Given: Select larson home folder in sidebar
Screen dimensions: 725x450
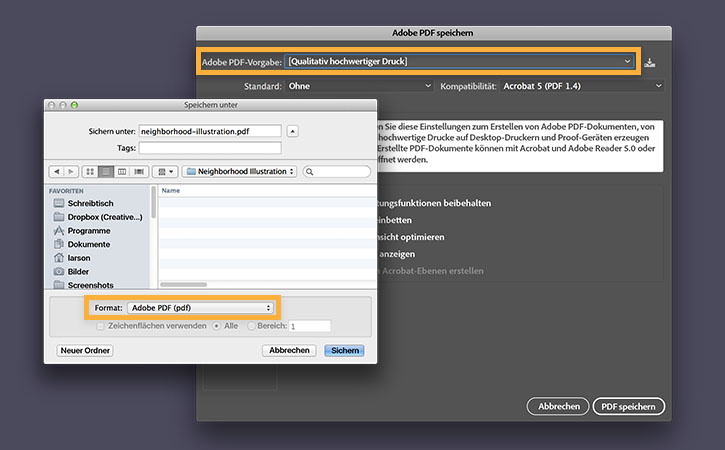Looking at the screenshot, I should (79, 258).
